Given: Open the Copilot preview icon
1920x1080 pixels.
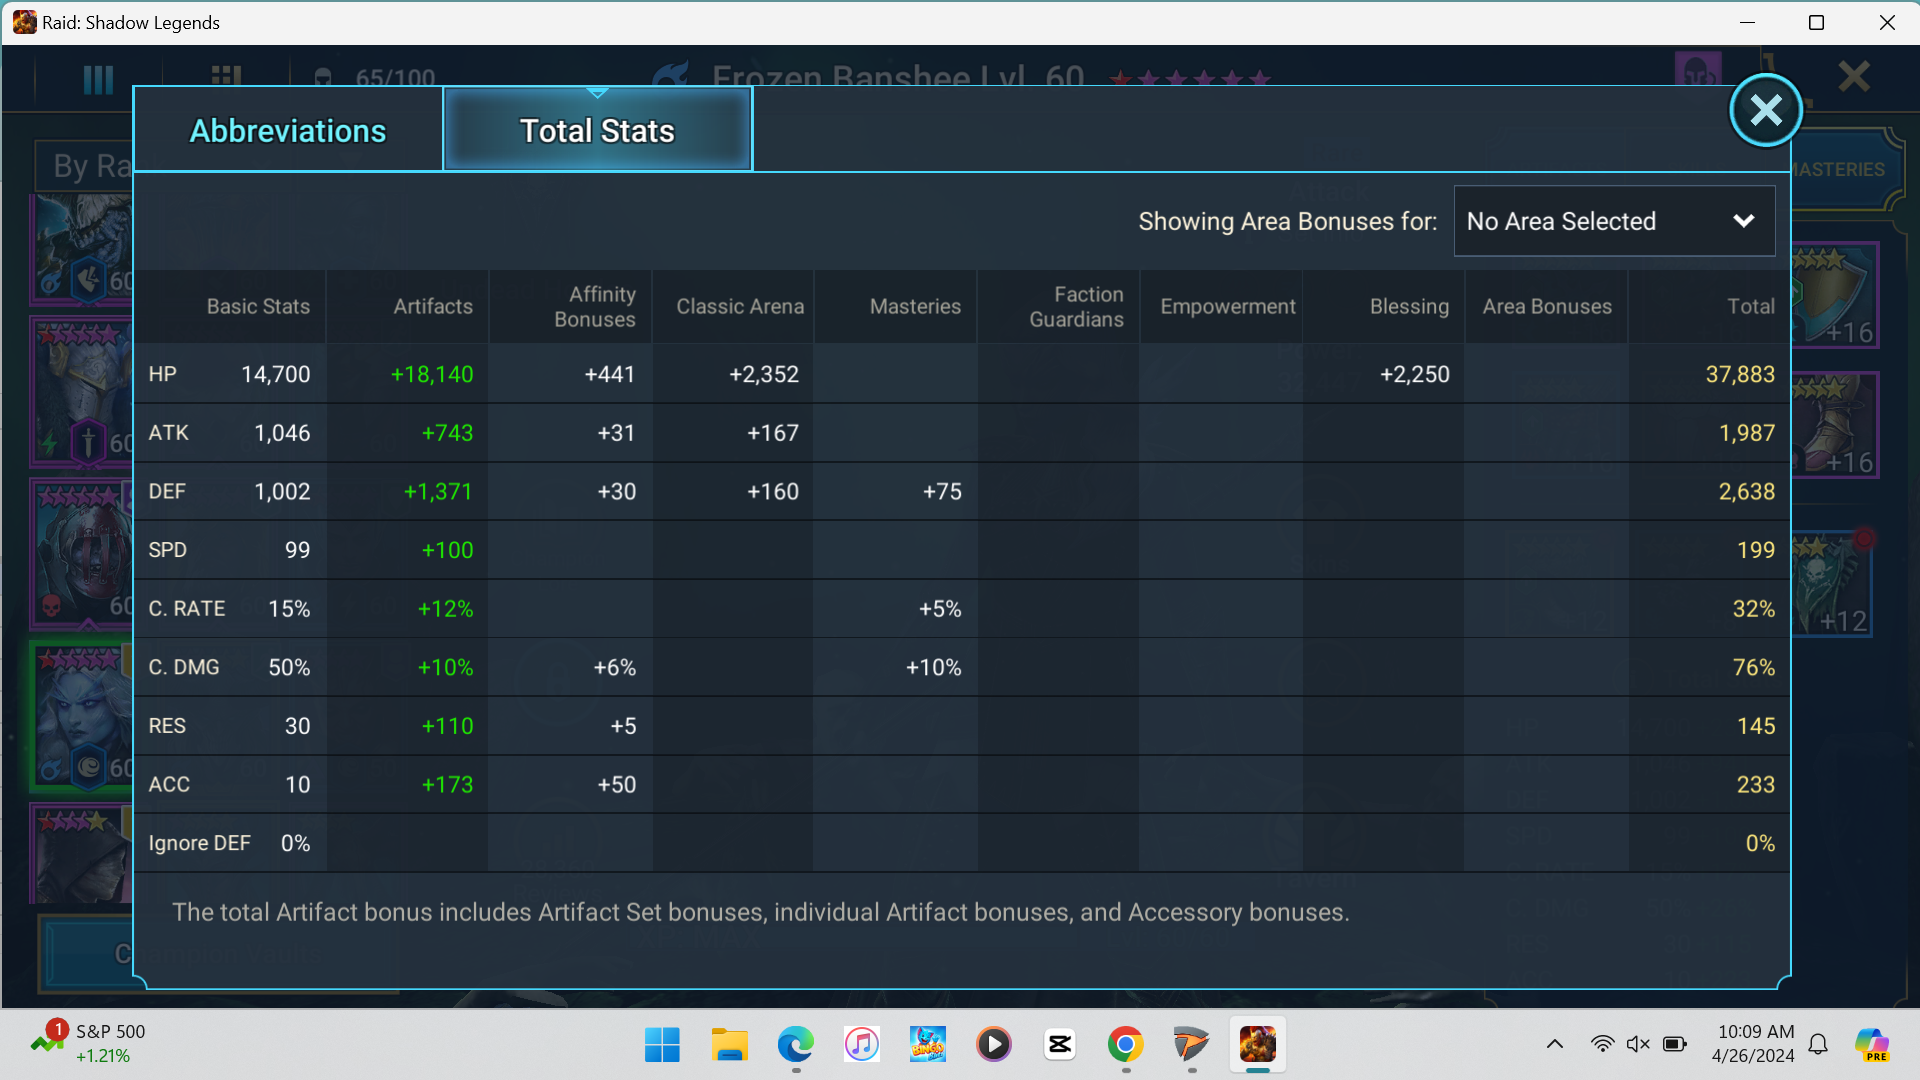Looking at the screenshot, I should [1871, 1044].
